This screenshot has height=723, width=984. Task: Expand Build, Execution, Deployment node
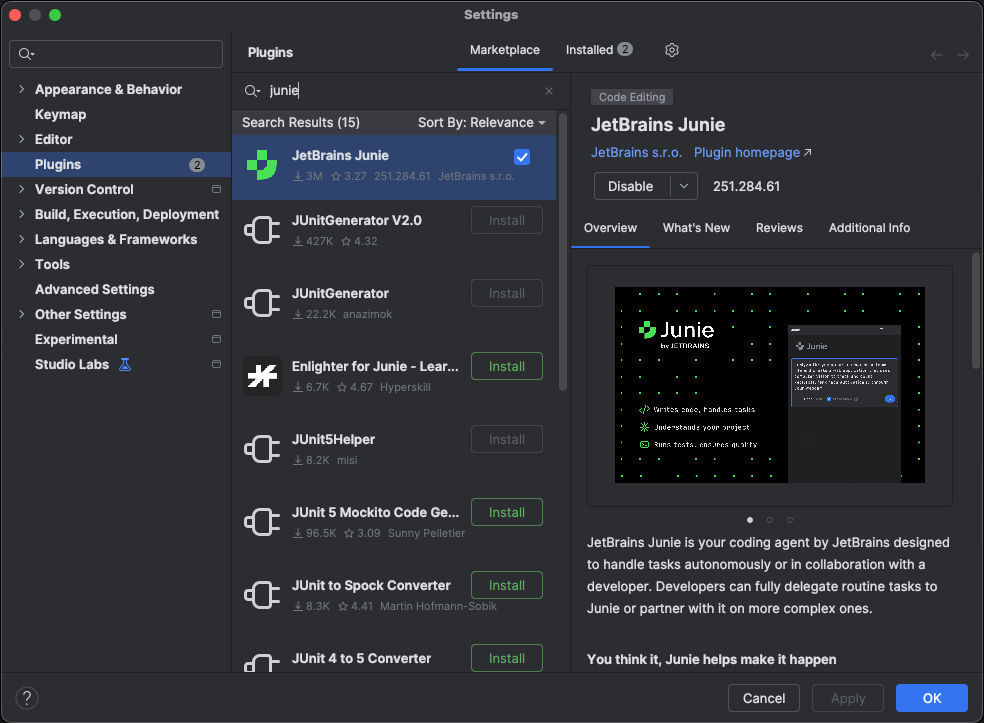coord(21,214)
